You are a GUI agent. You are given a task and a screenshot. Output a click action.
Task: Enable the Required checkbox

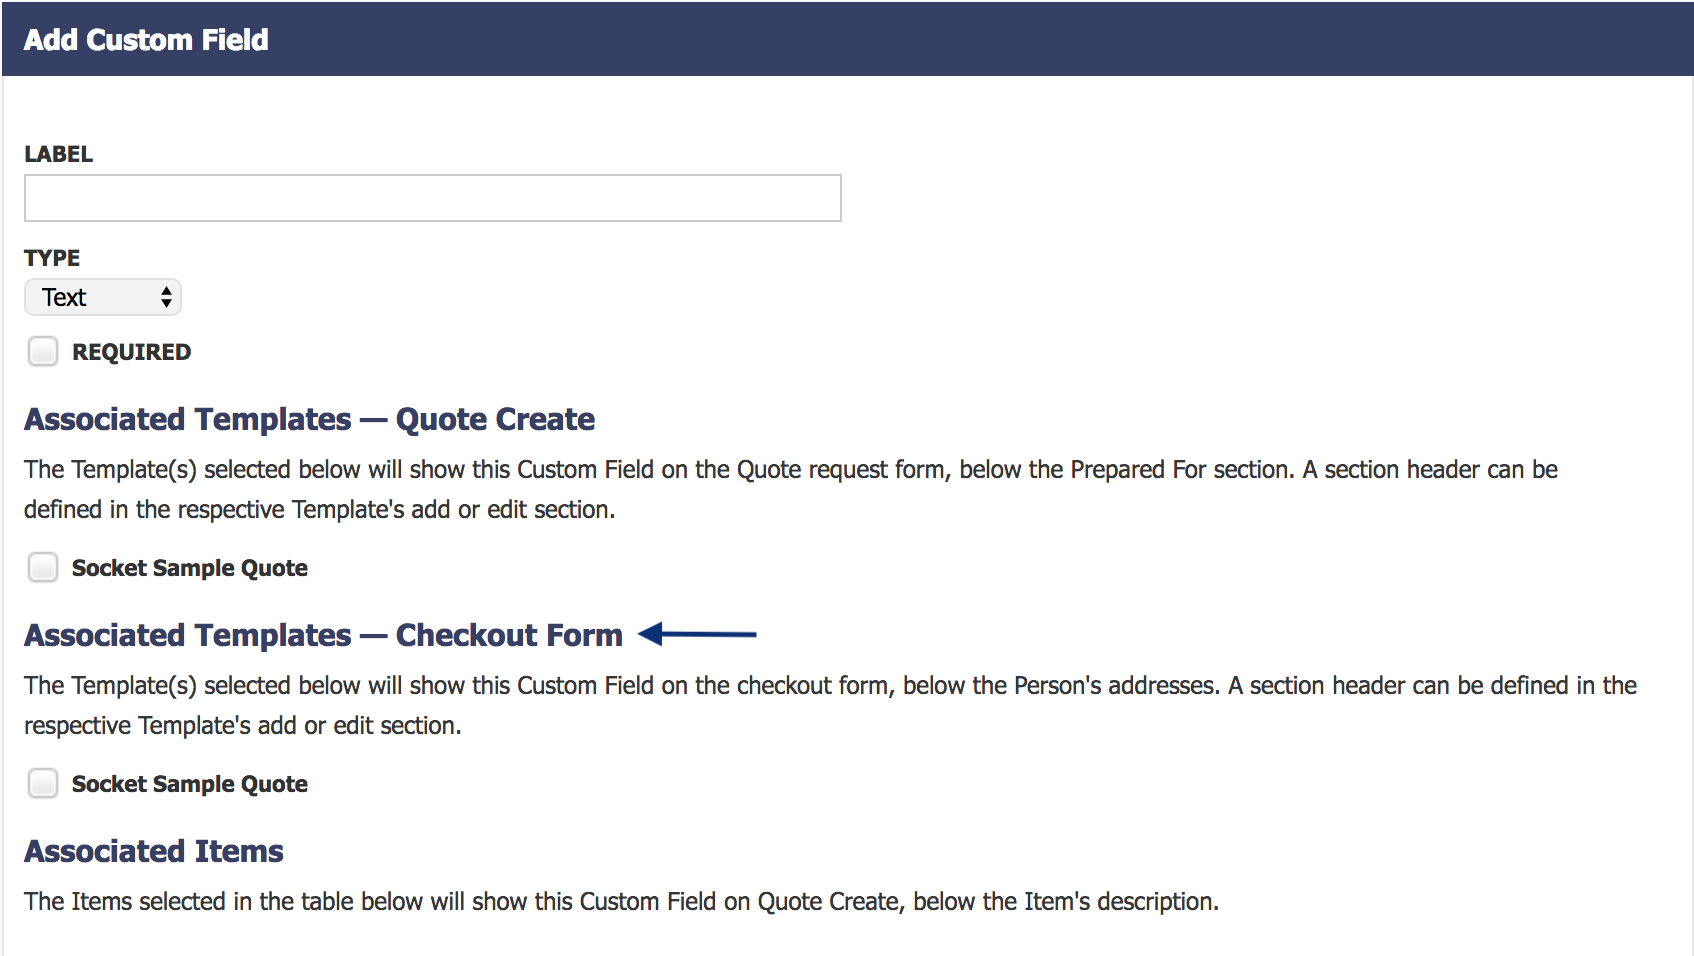(x=42, y=351)
